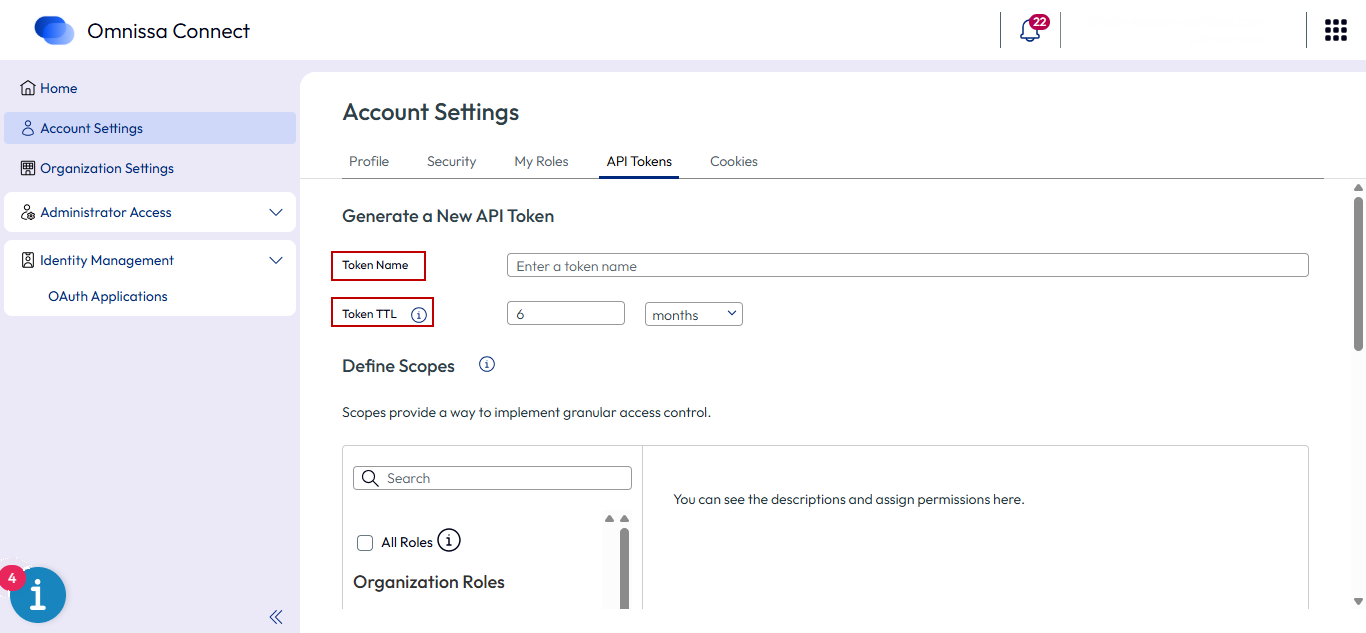Click the scopes Search field
Image resolution: width=1366 pixels, height=633 pixels.
point(493,479)
